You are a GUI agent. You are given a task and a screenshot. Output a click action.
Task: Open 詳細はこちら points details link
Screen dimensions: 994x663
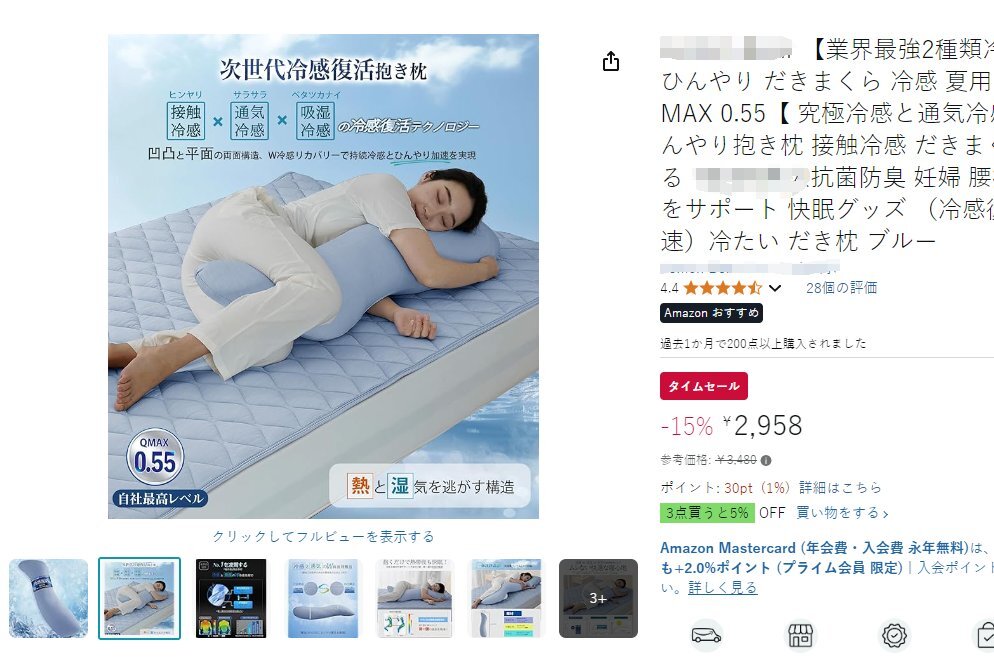click(840, 487)
